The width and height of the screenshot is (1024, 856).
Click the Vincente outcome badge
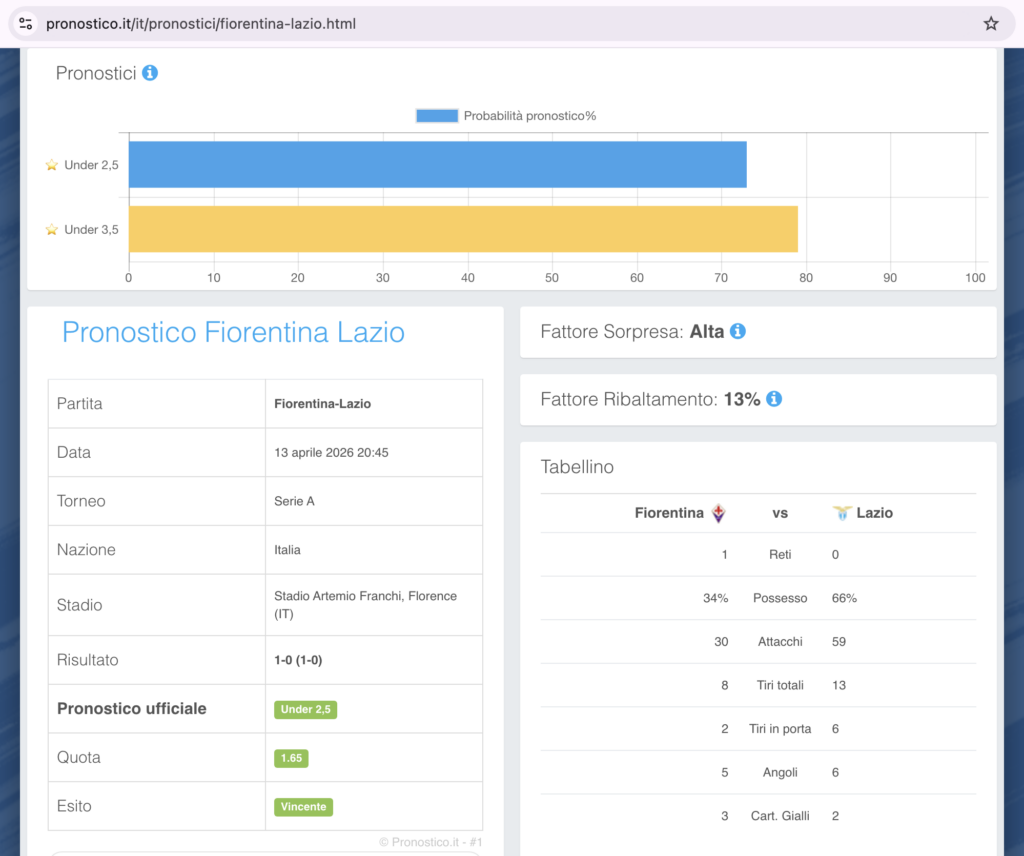303,806
